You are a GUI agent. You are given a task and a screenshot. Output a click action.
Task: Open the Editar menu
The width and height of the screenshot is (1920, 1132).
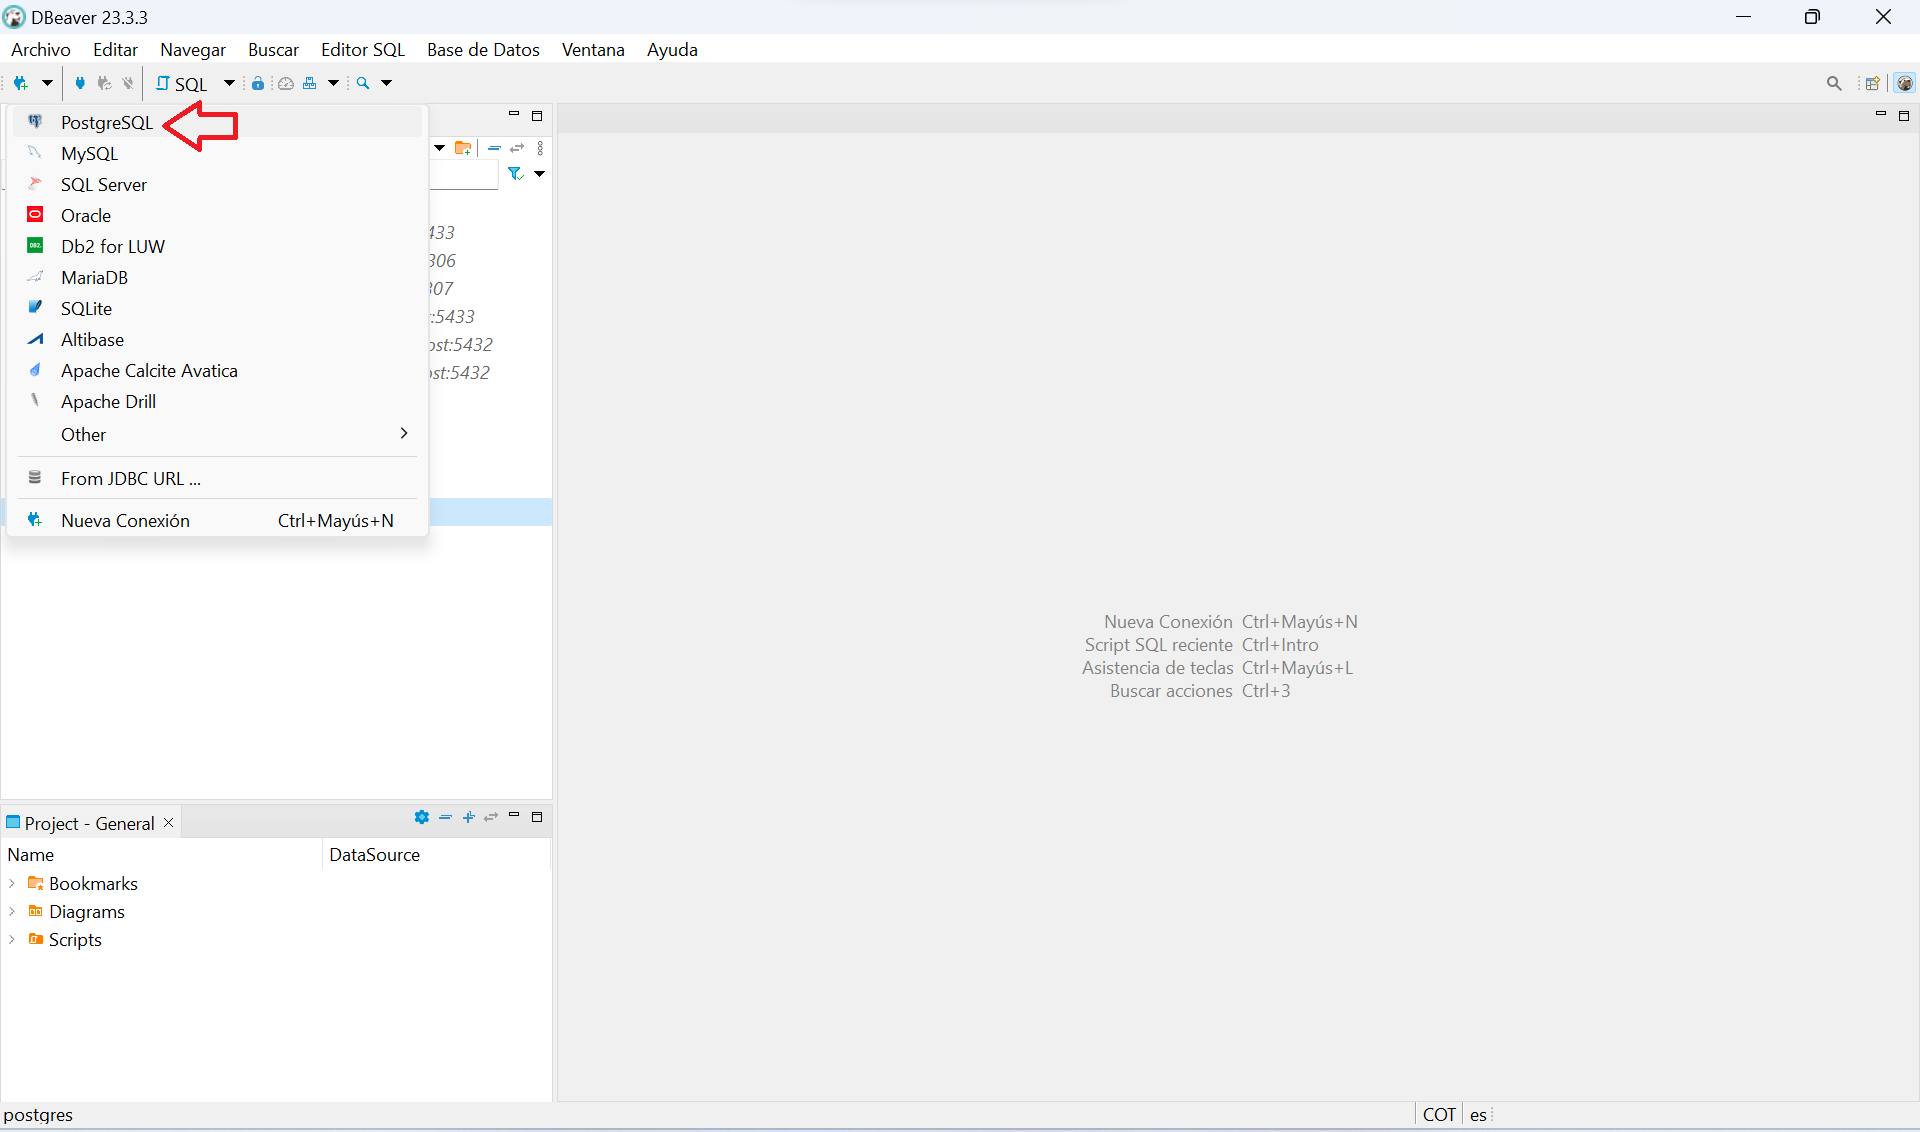click(x=115, y=49)
